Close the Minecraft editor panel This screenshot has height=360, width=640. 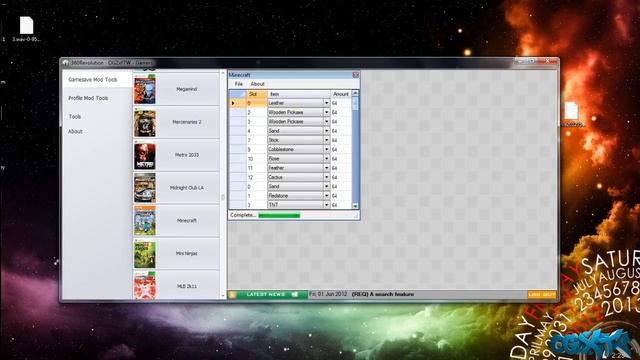(x=356, y=75)
